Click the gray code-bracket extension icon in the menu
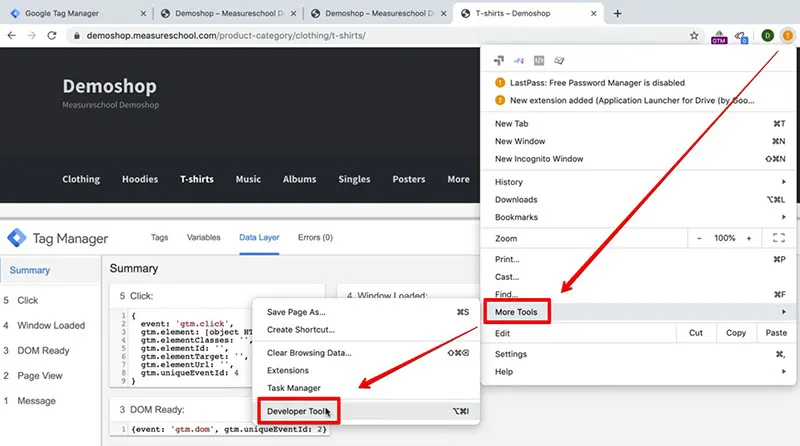800x446 pixels. tap(539, 60)
